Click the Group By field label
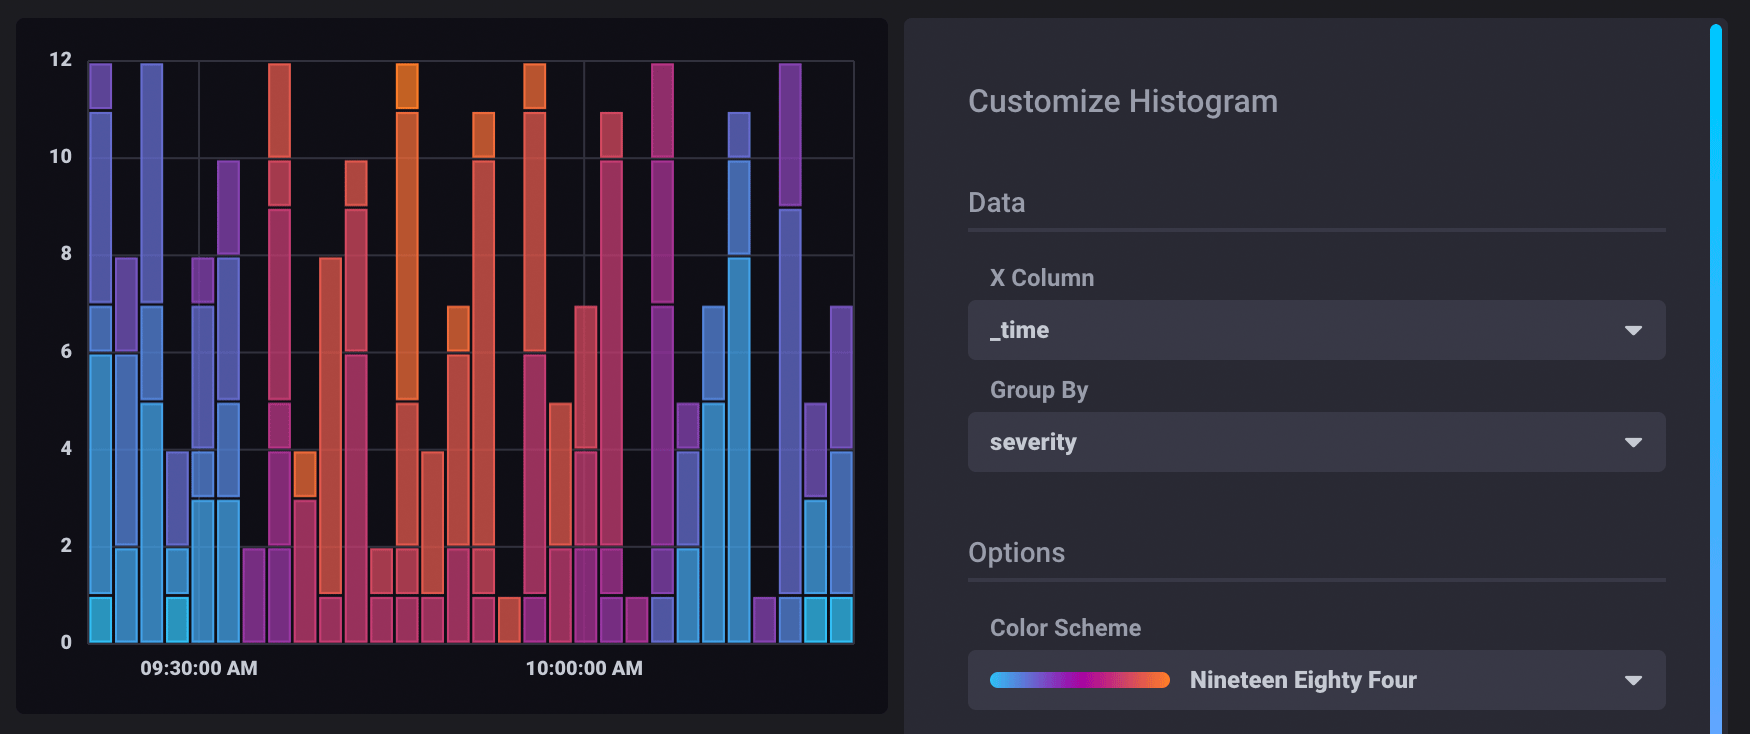The image size is (1750, 734). pyautogui.click(x=1038, y=390)
